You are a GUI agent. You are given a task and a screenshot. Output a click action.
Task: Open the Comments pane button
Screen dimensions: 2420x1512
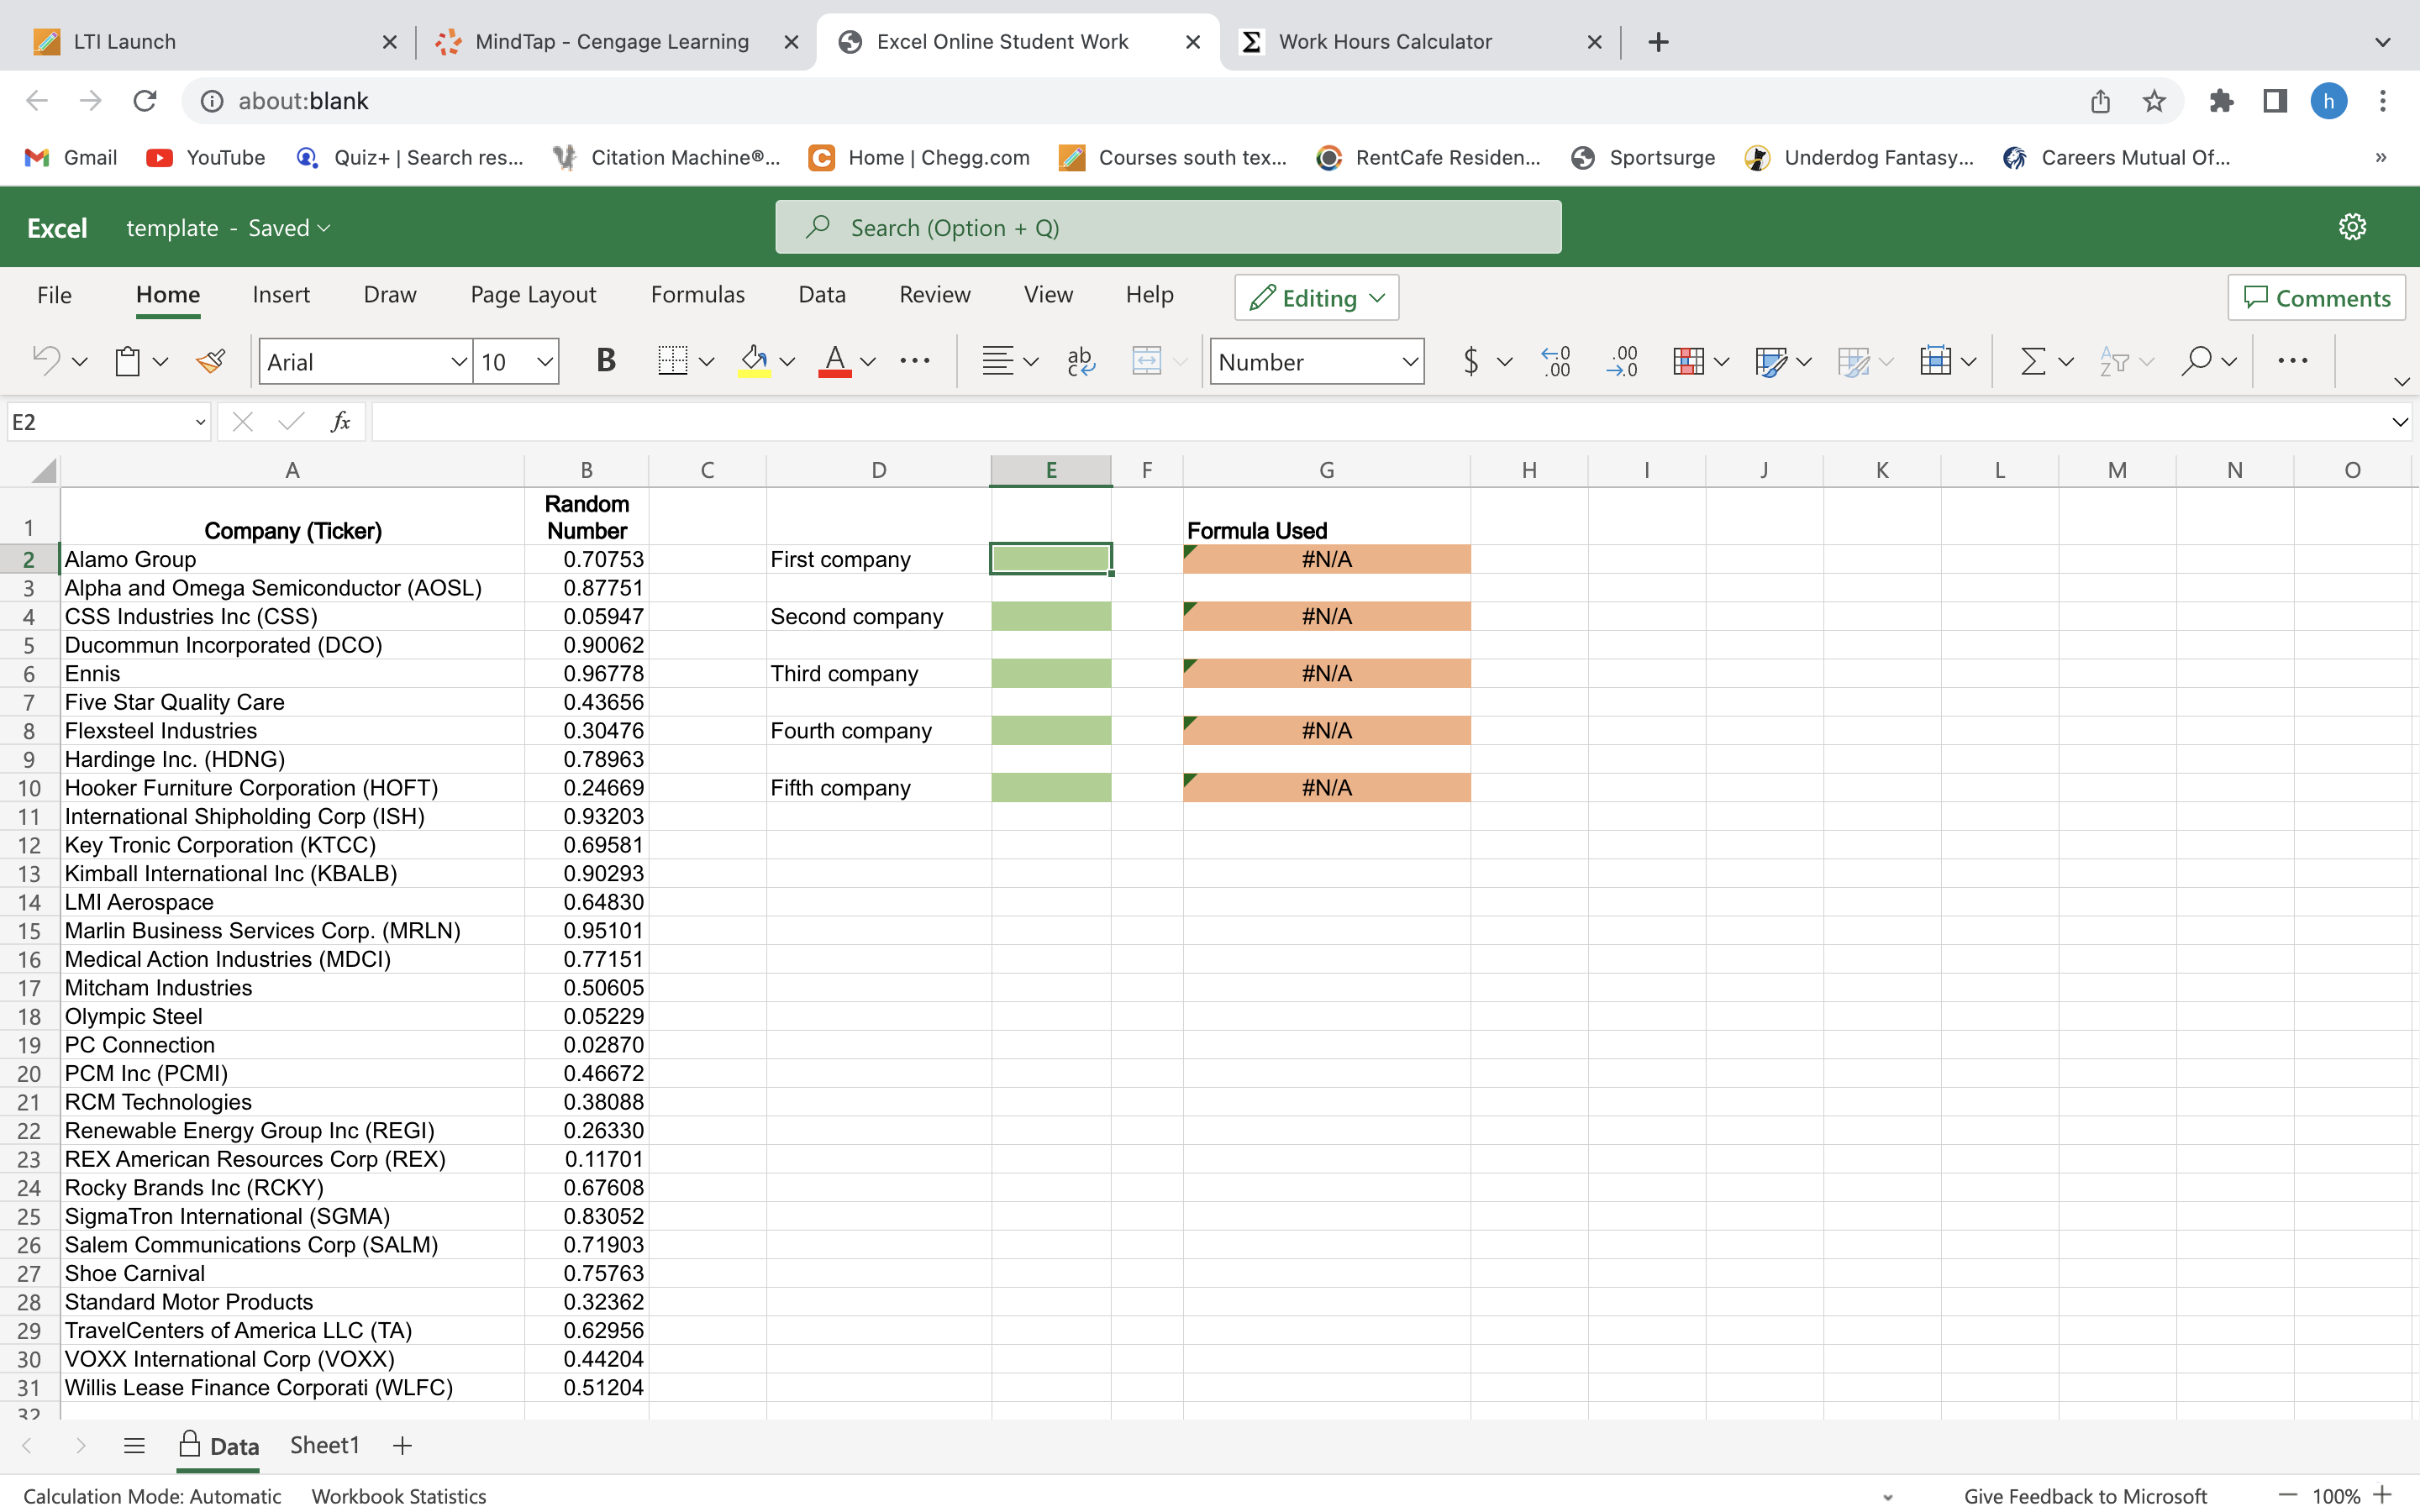[x=2316, y=298]
